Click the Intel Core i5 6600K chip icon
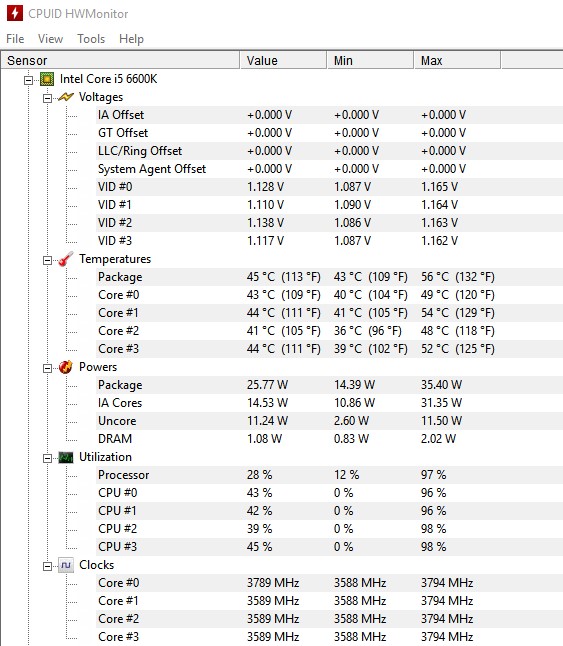Image resolution: width=563 pixels, height=646 pixels. pyautogui.click(x=47, y=79)
